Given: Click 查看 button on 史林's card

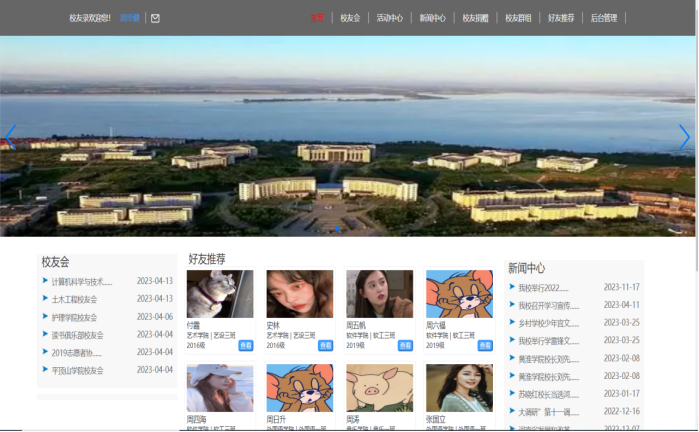Looking at the screenshot, I should click(325, 346).
